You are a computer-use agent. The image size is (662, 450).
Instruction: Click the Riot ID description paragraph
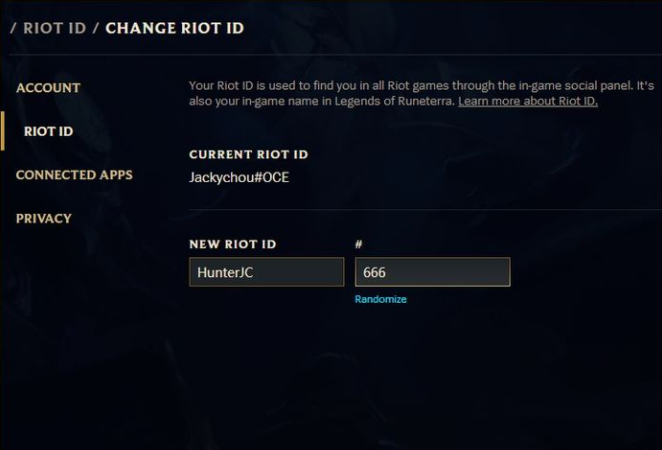421,93
